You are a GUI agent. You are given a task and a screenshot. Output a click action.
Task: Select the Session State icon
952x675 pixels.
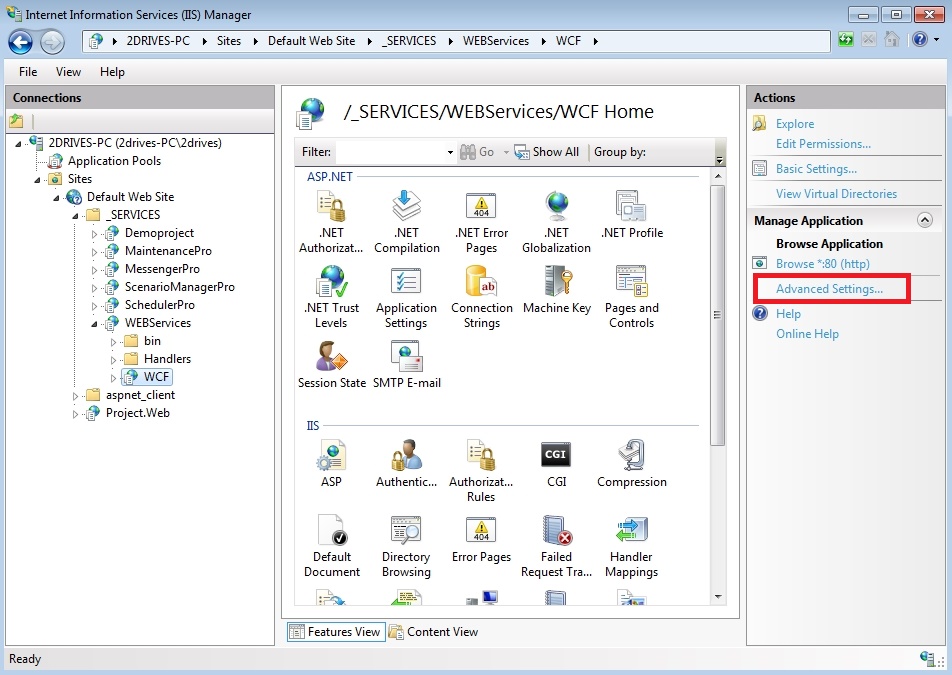click(x=331, y=359)
